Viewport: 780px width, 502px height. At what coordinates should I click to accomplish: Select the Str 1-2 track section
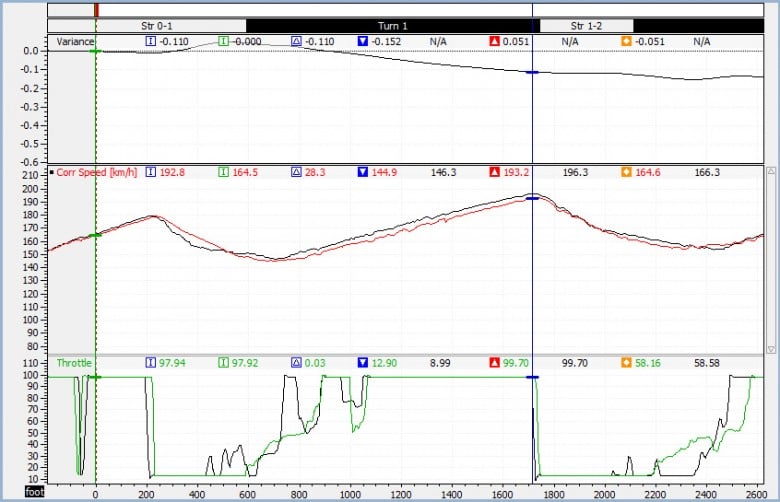pos(586,26)
